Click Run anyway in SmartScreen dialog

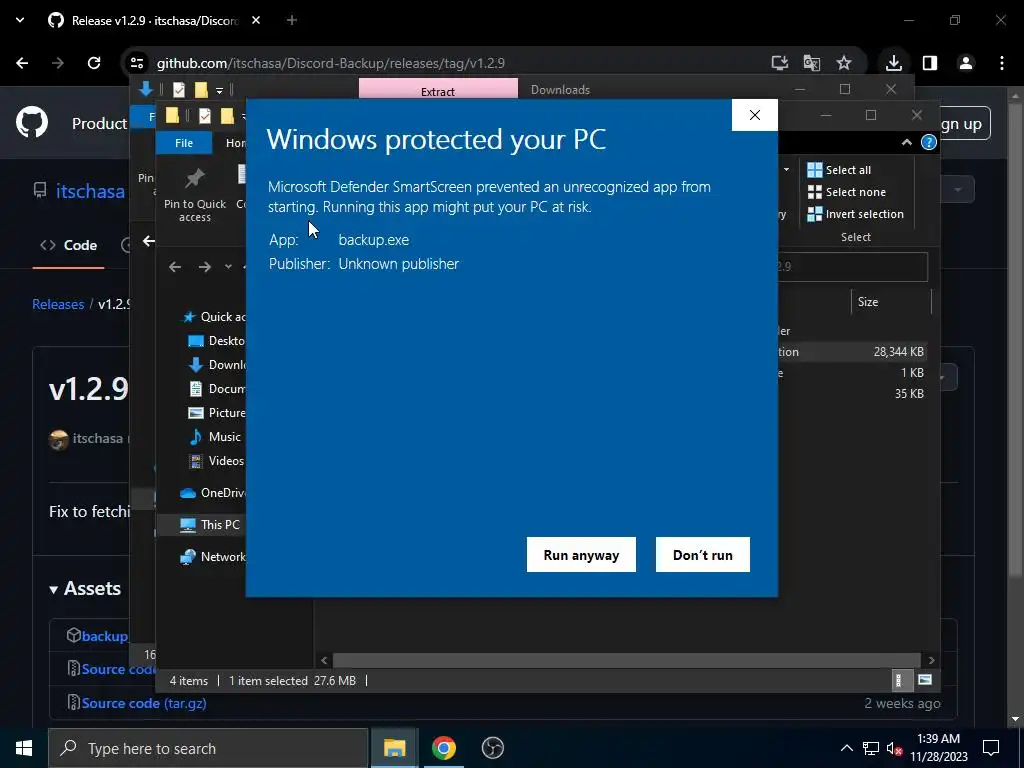pyautogui.click(x=581, y=554)
